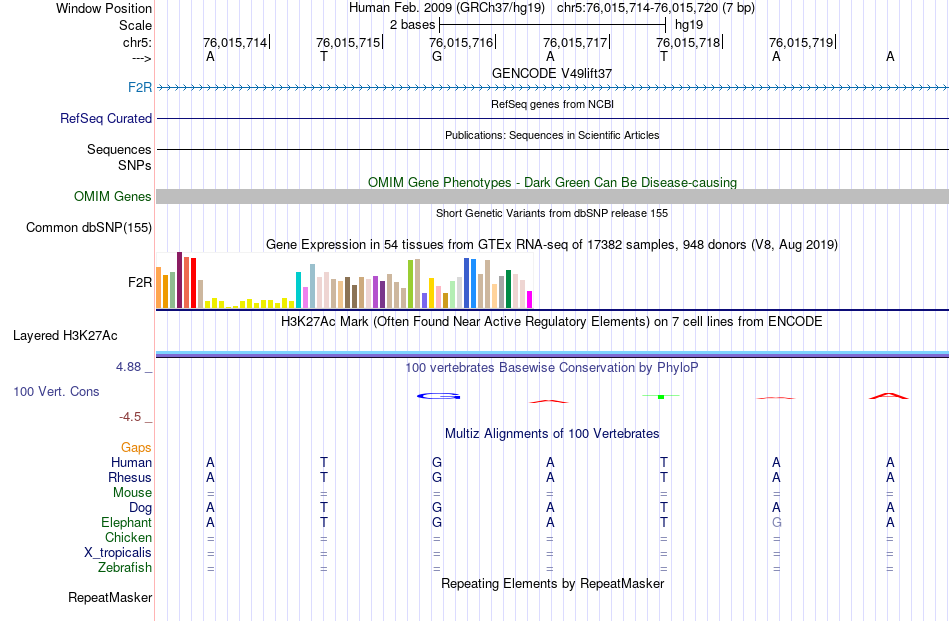Click the F2R label beside GTEx chart
950x621 pixels.
140,282
